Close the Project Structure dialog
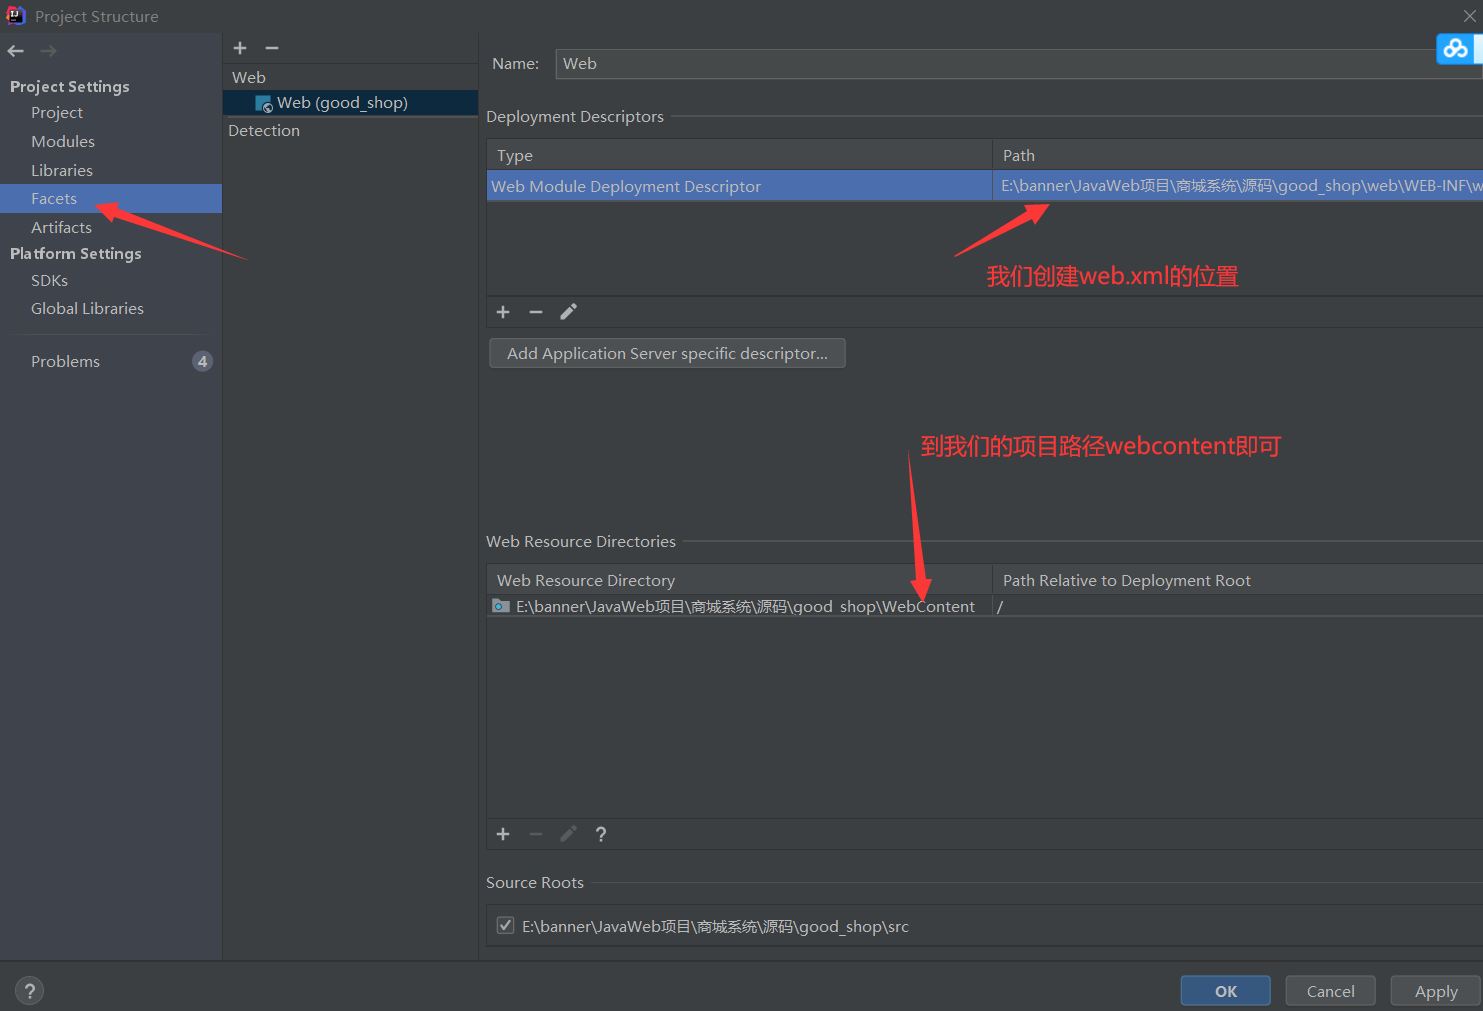The image size is (1483, 1011). point(1470,15)
